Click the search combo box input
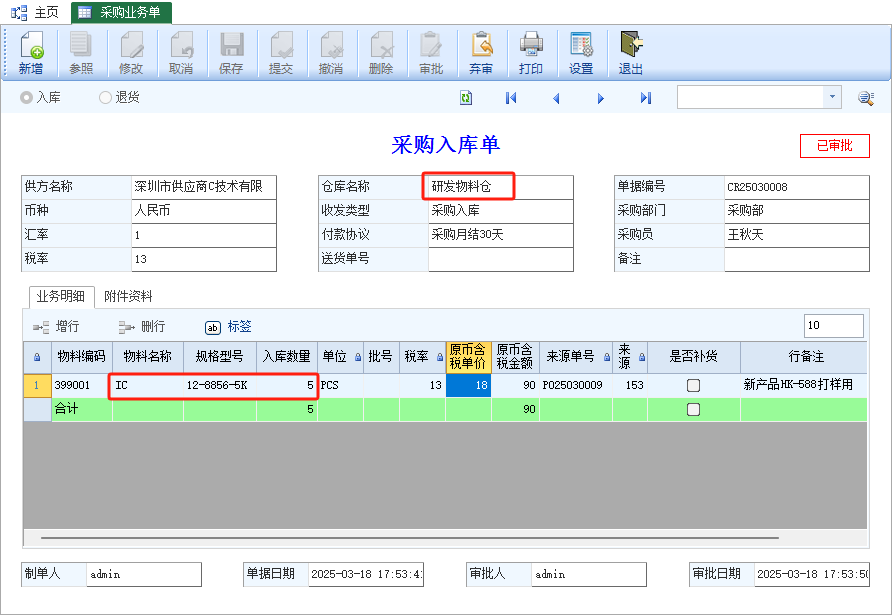Viewport: 892px width, 615px height. [x=750, y=97]
